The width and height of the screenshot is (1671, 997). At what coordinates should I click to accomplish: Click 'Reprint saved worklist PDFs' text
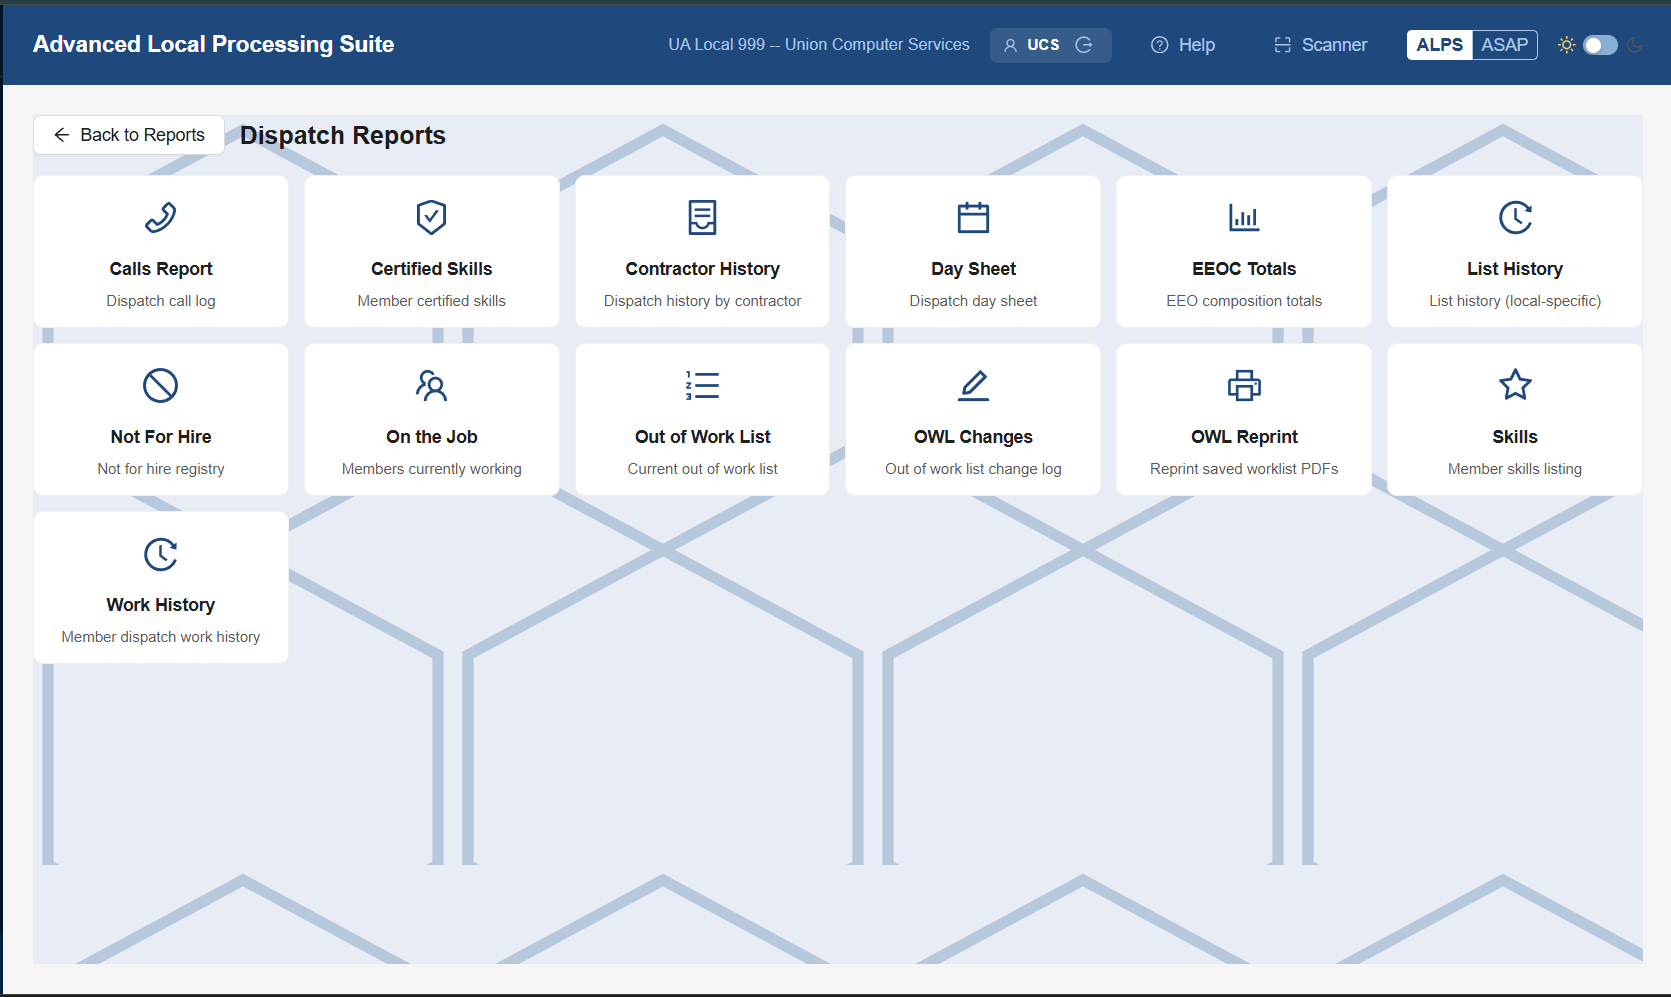pos(1244,469)
